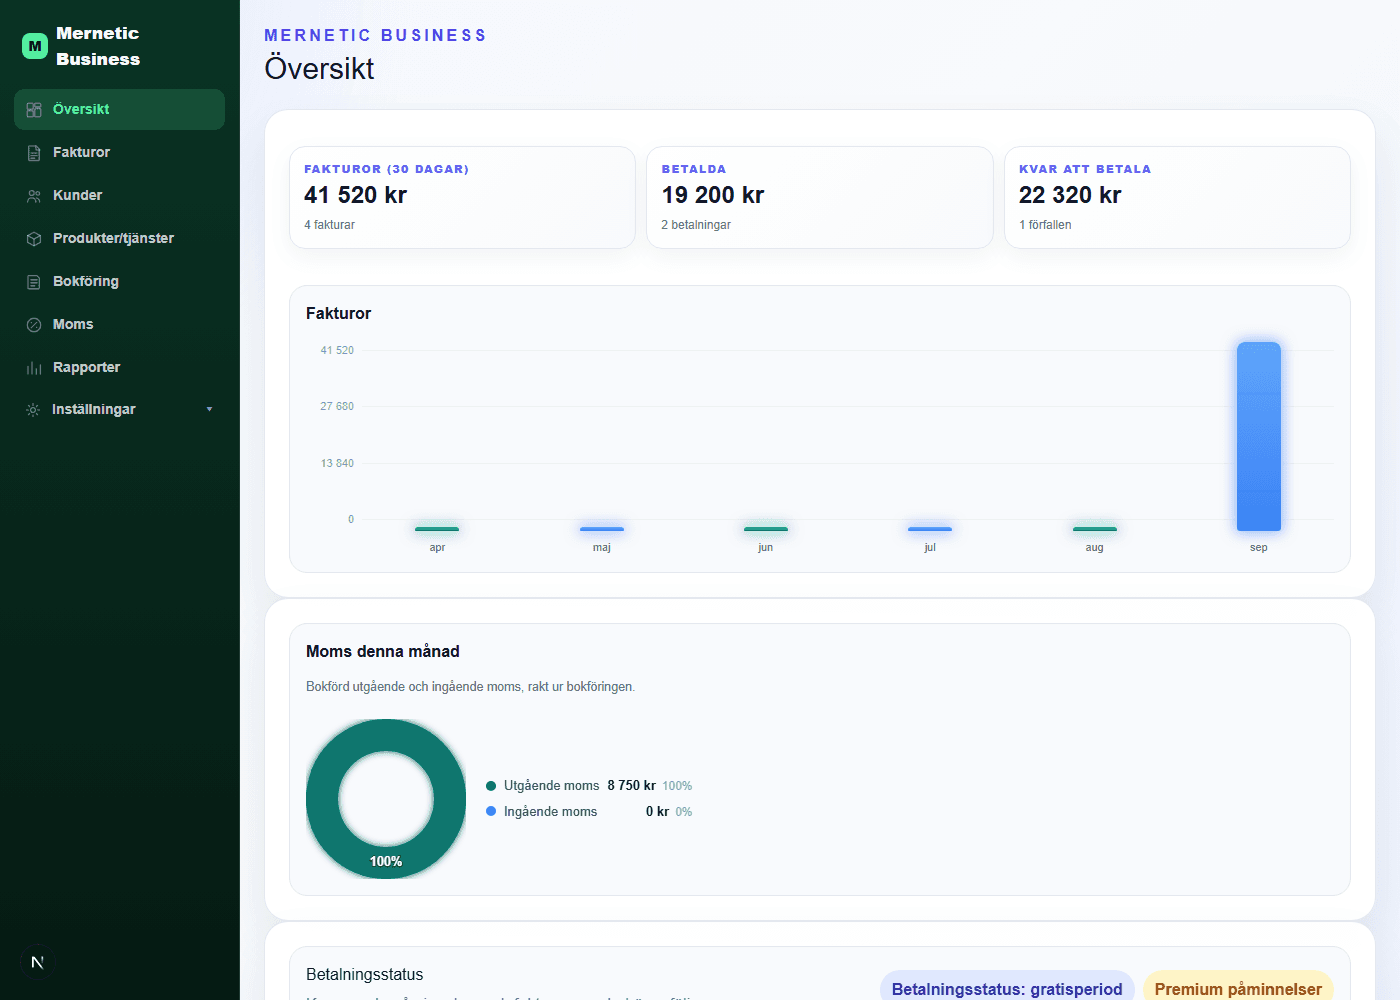Click the "4 fakturar" text
Viewport: 1400px width, 1000px height.
329,225
